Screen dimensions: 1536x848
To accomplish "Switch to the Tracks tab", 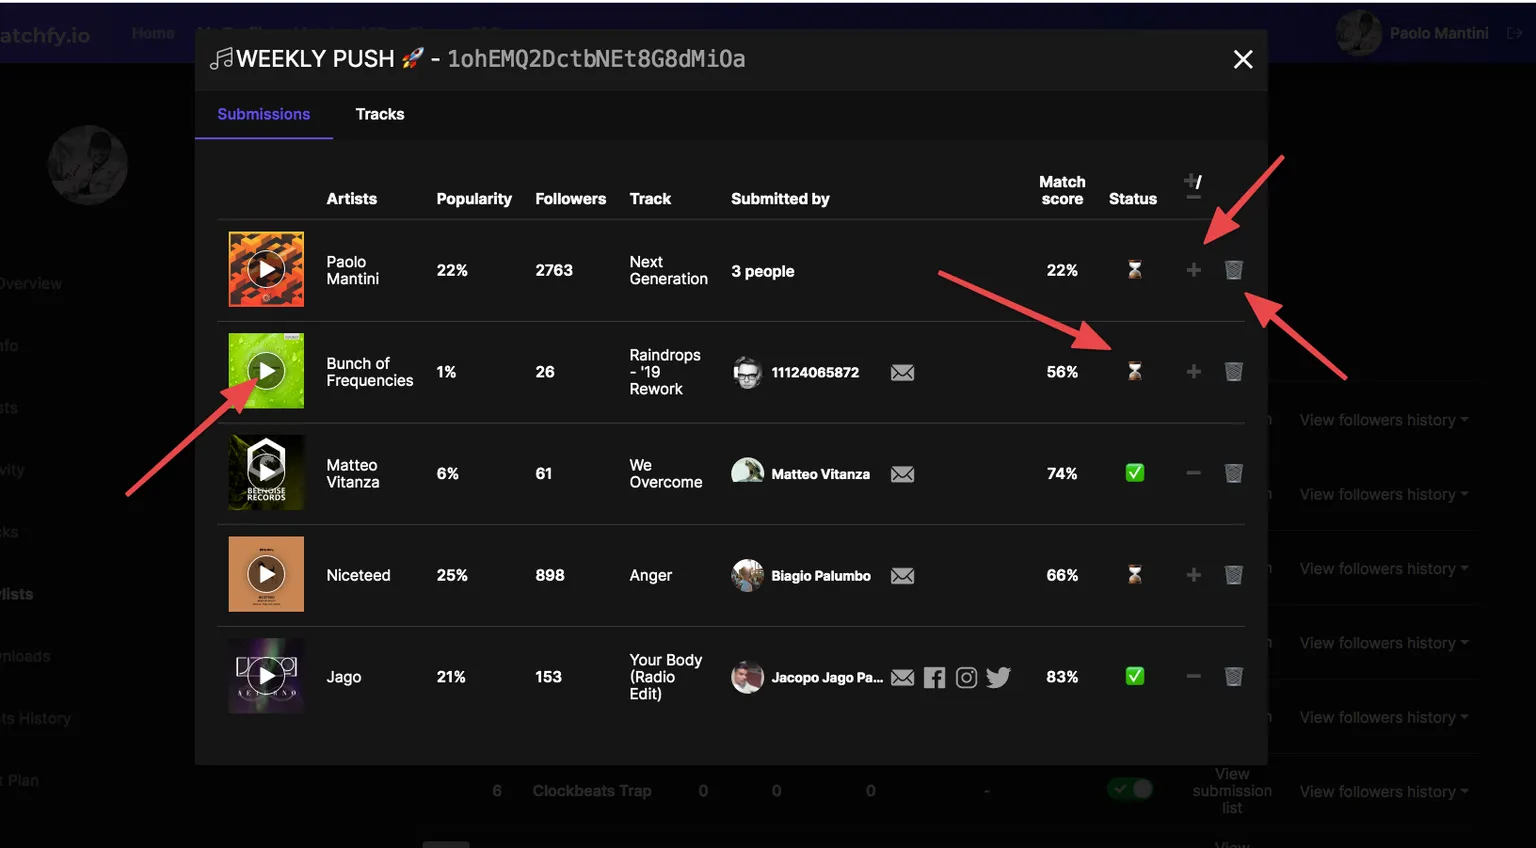I will coord(380,114).
